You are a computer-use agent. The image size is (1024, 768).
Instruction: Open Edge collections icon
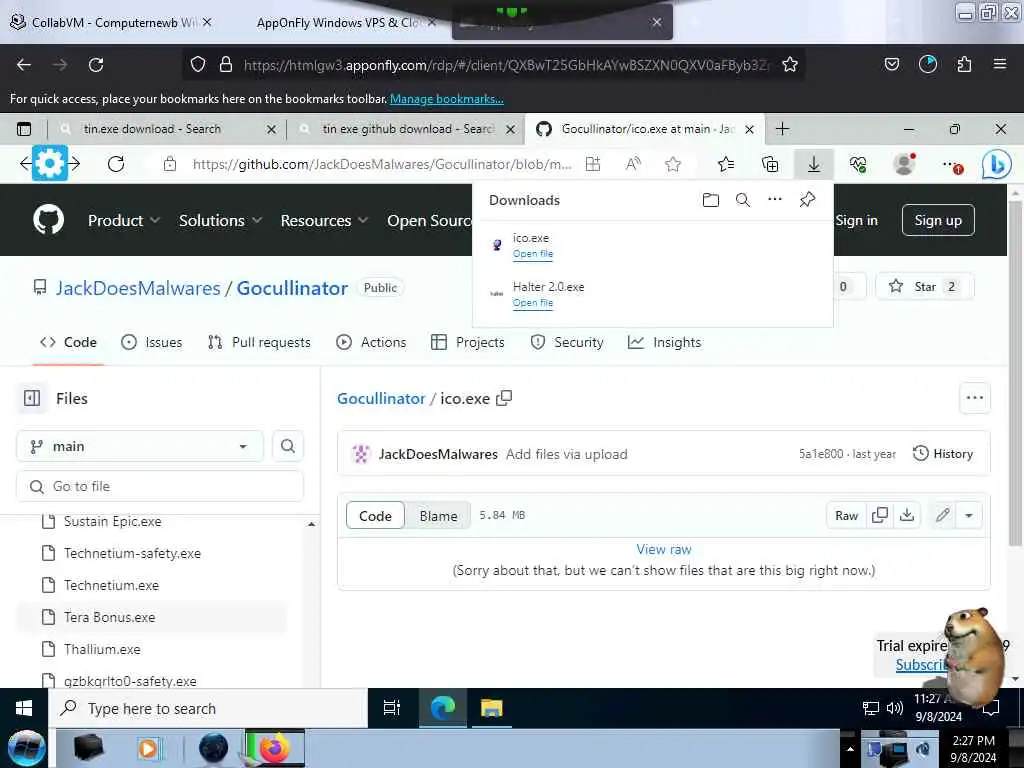point(770,164)
